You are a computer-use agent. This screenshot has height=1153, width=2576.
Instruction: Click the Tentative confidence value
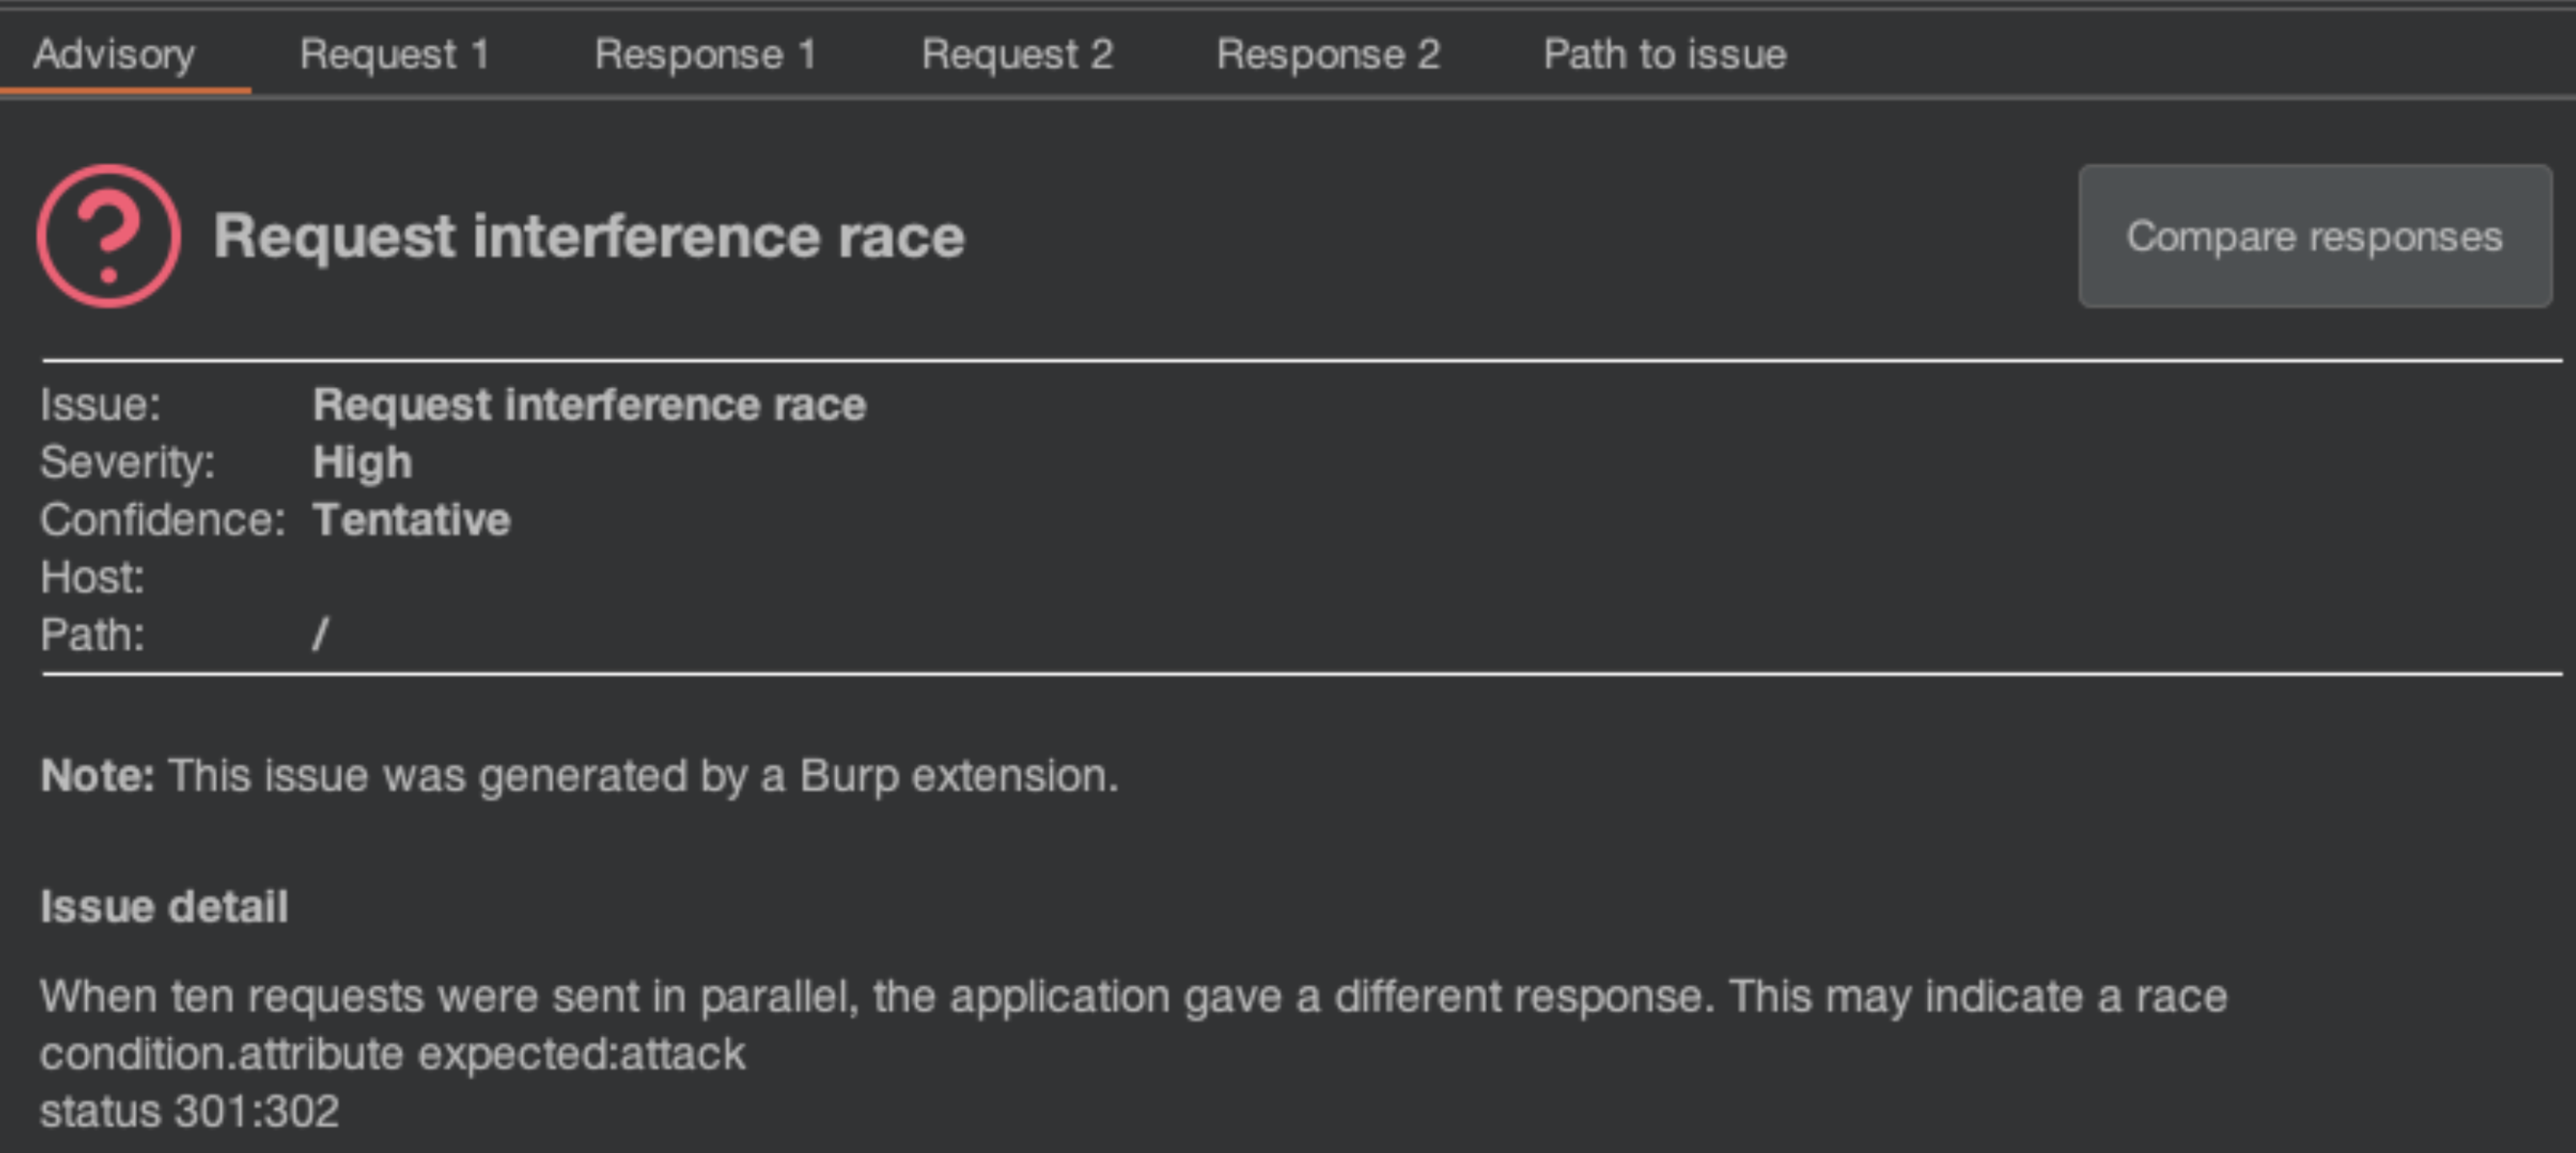[411, 520]
